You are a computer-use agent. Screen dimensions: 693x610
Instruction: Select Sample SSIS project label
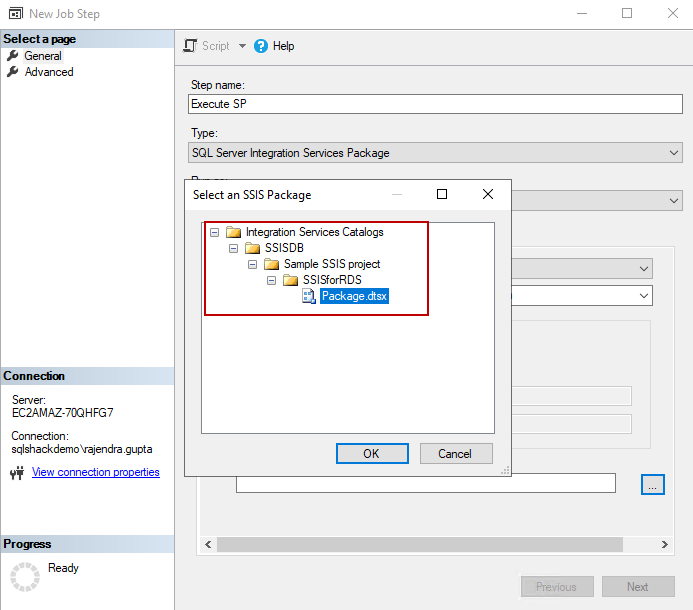coord(332,264)
